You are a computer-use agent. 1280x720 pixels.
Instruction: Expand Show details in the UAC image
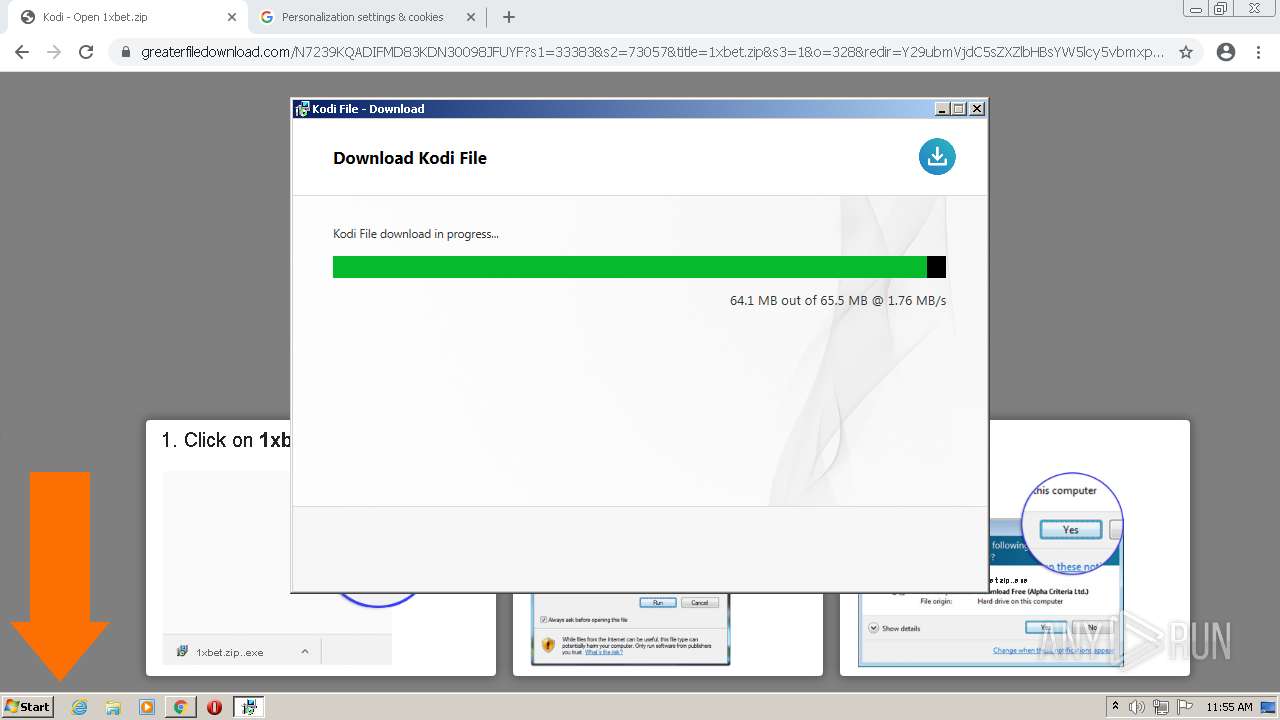pyautogui.click(x=894, y=628)
